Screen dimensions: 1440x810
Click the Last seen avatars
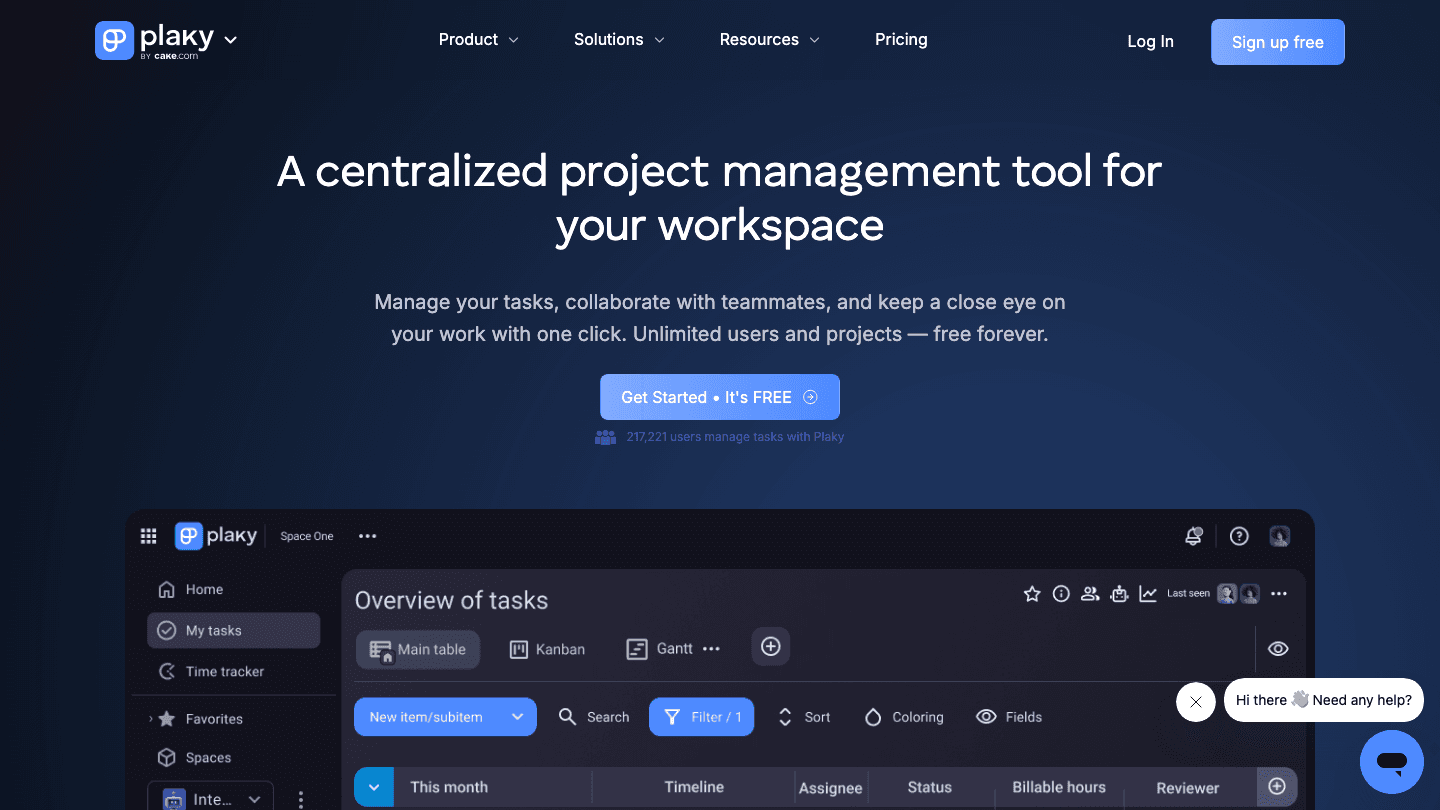1238,594
